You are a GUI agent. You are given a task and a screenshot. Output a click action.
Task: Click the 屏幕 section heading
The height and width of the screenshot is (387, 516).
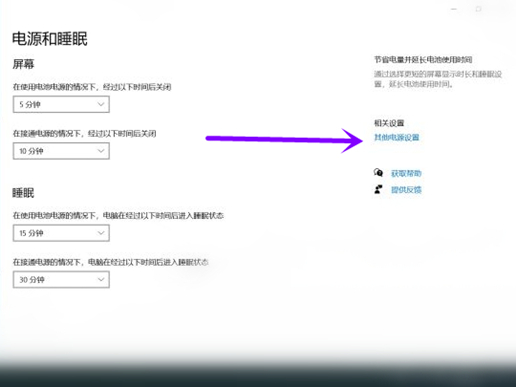pyautogui.click(x=23, y=64)
